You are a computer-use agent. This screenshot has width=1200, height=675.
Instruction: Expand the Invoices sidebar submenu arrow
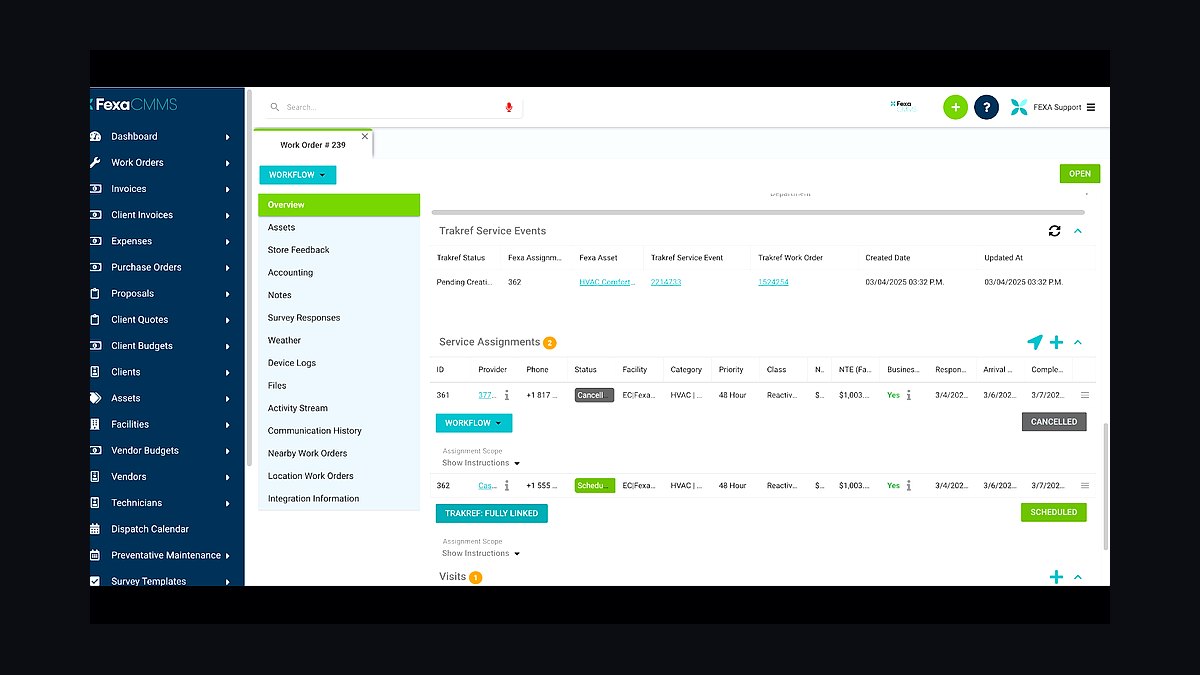pyautogui.click(x=228, y=189)
